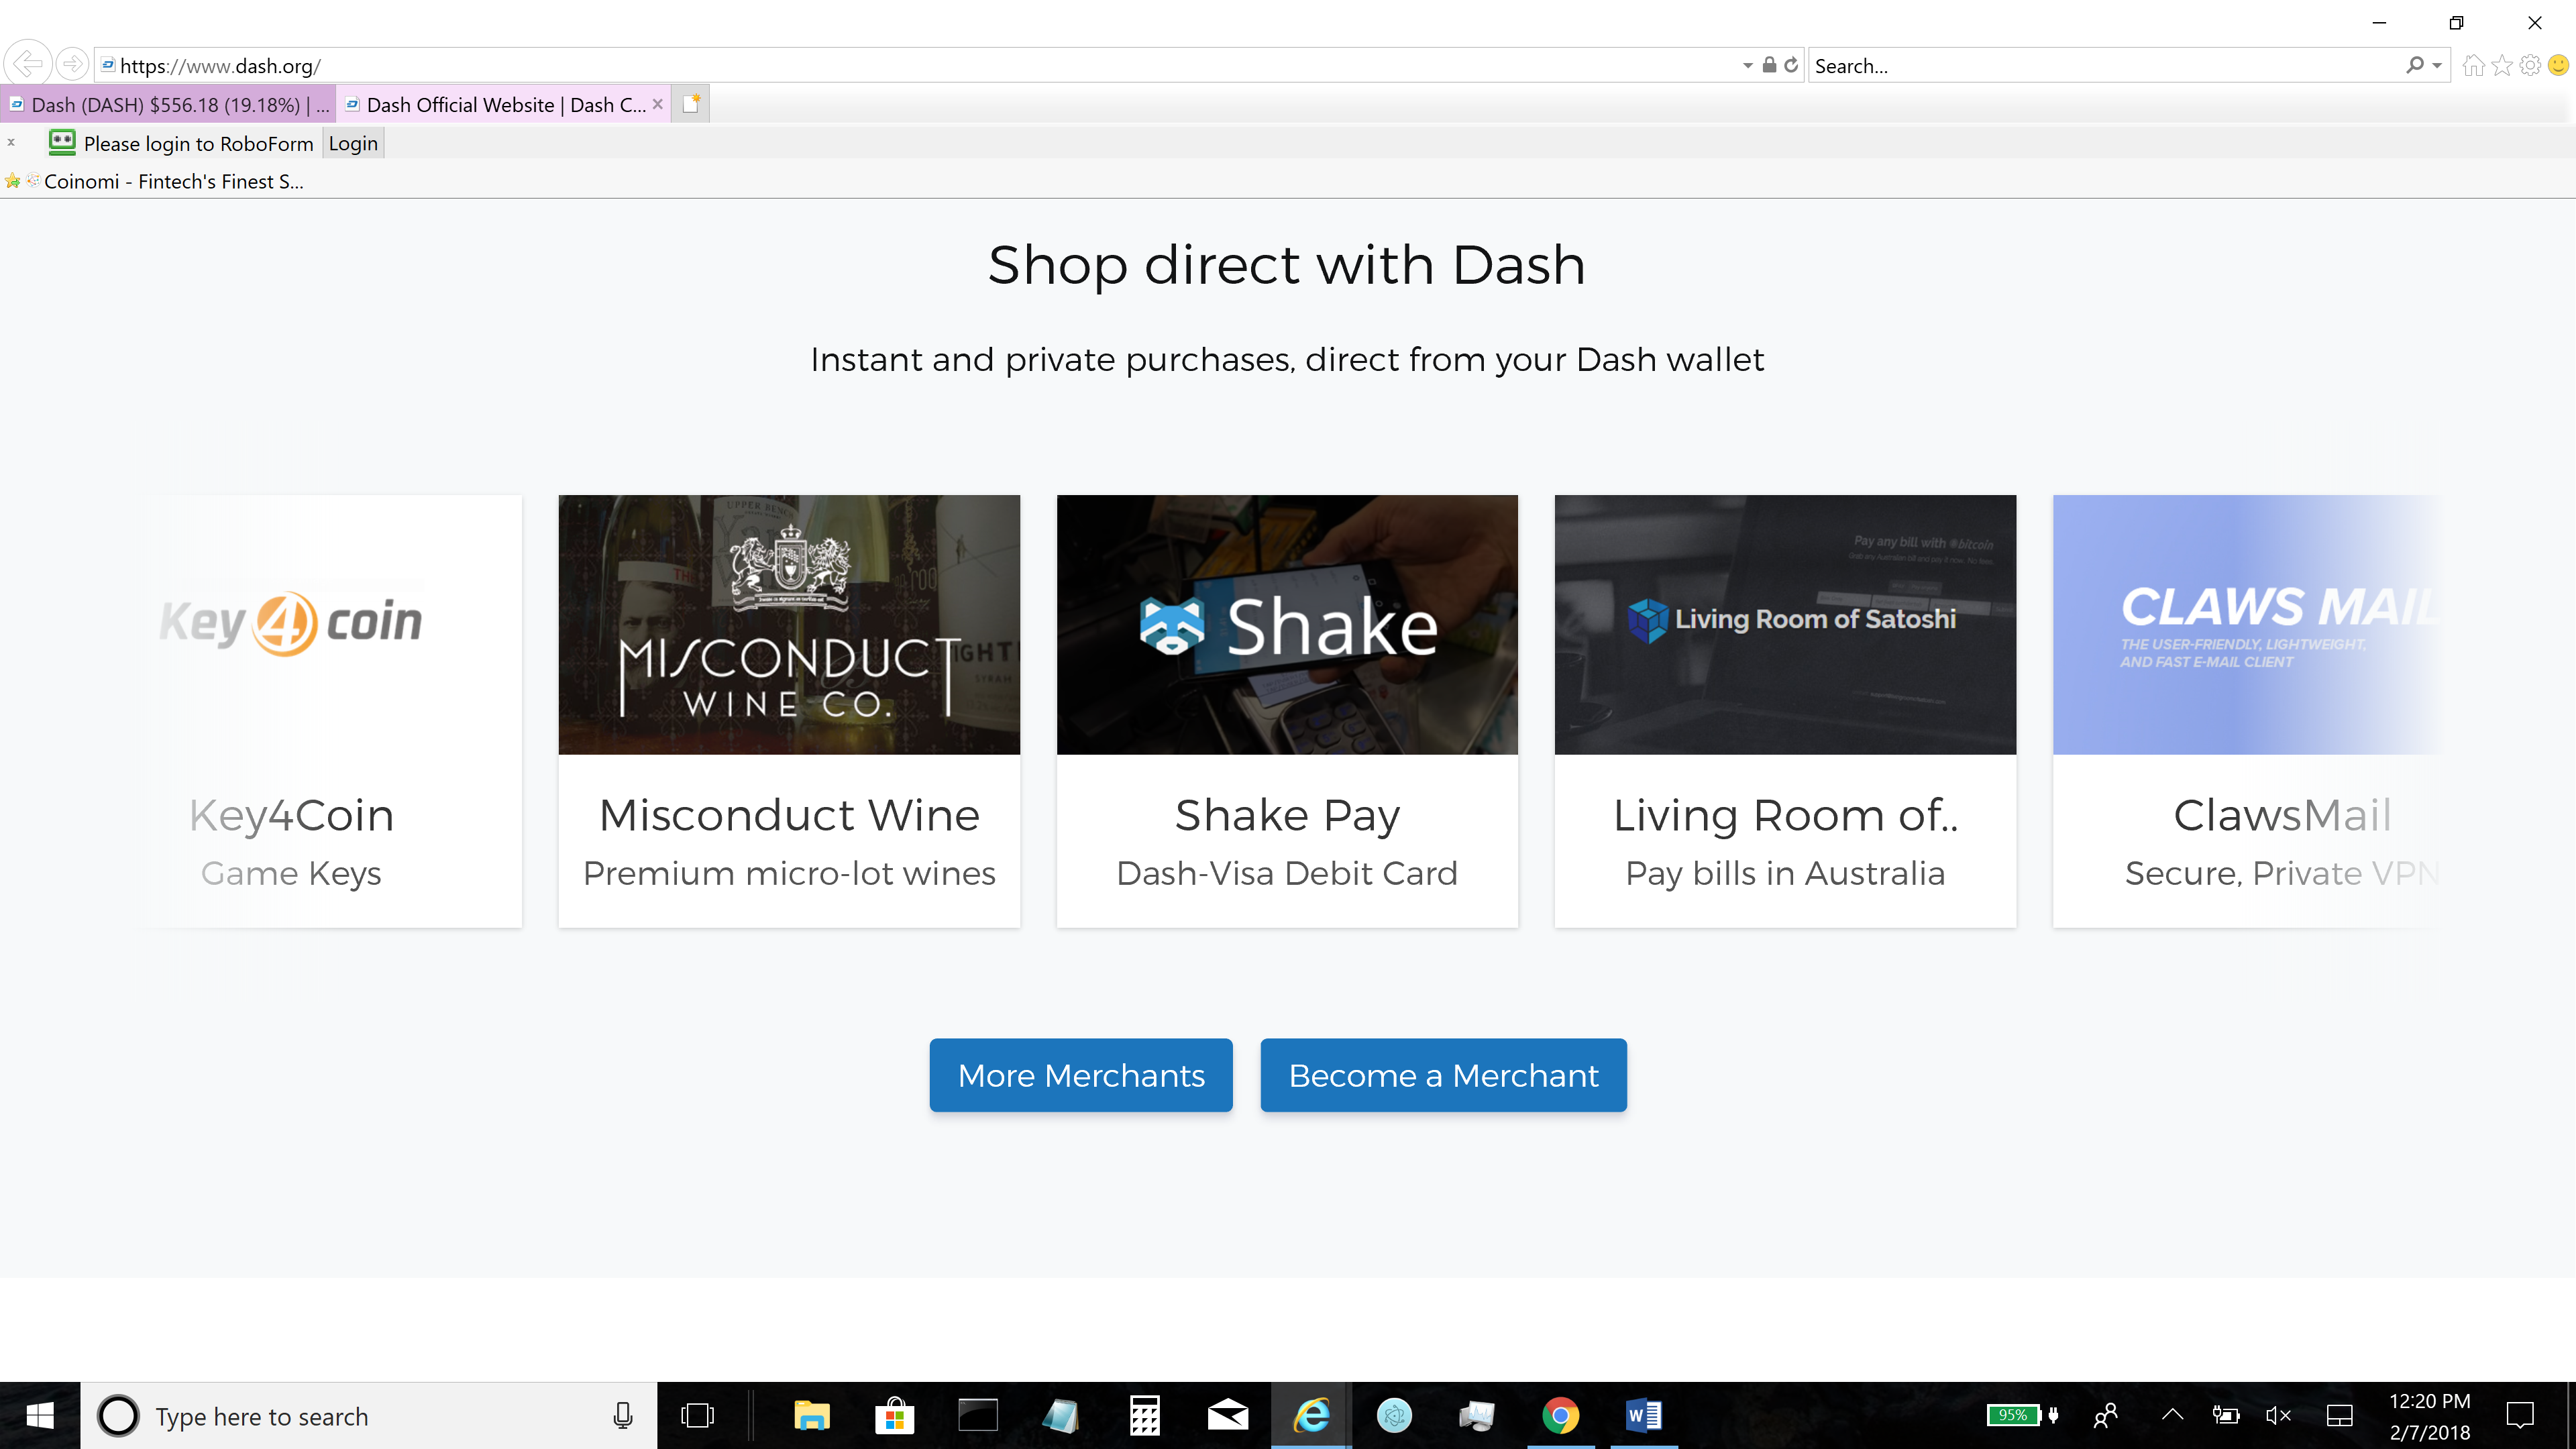Click the search magnifier icon
2576x1449 pixels.
(2414, 65)
